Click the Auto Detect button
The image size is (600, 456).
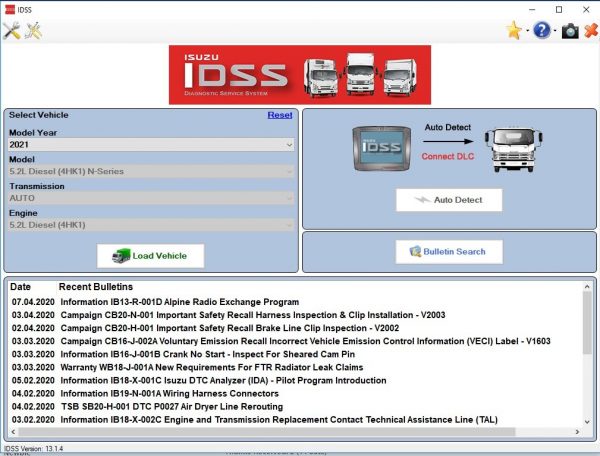click(x=449, y=200)
